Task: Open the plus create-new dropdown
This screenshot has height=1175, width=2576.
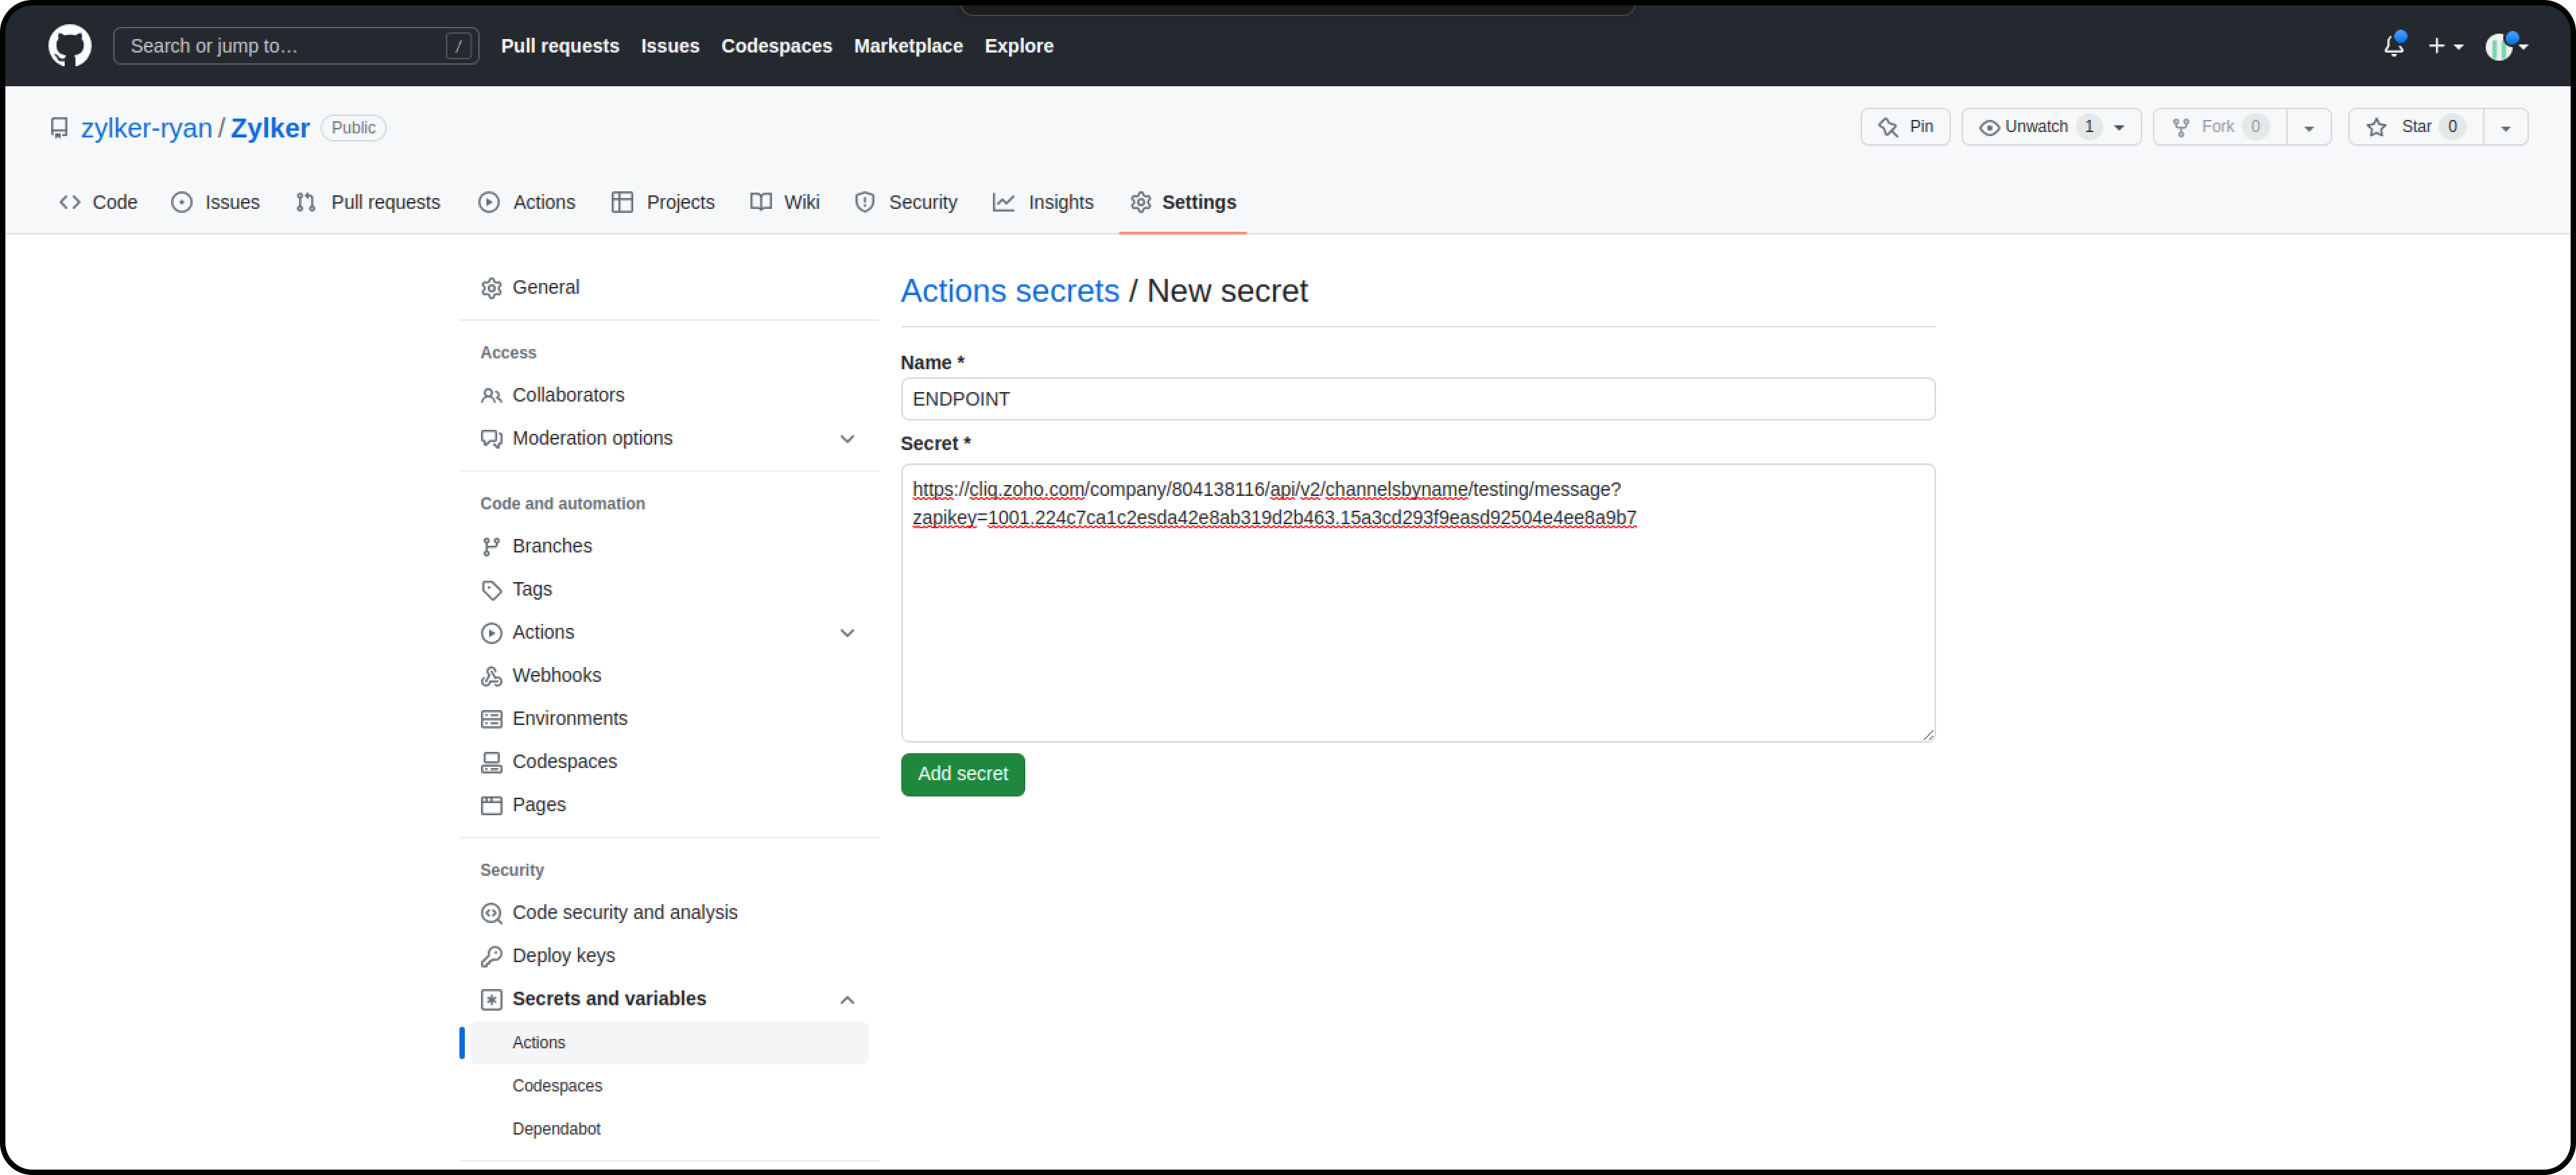Action: [x=2445, y=46]
